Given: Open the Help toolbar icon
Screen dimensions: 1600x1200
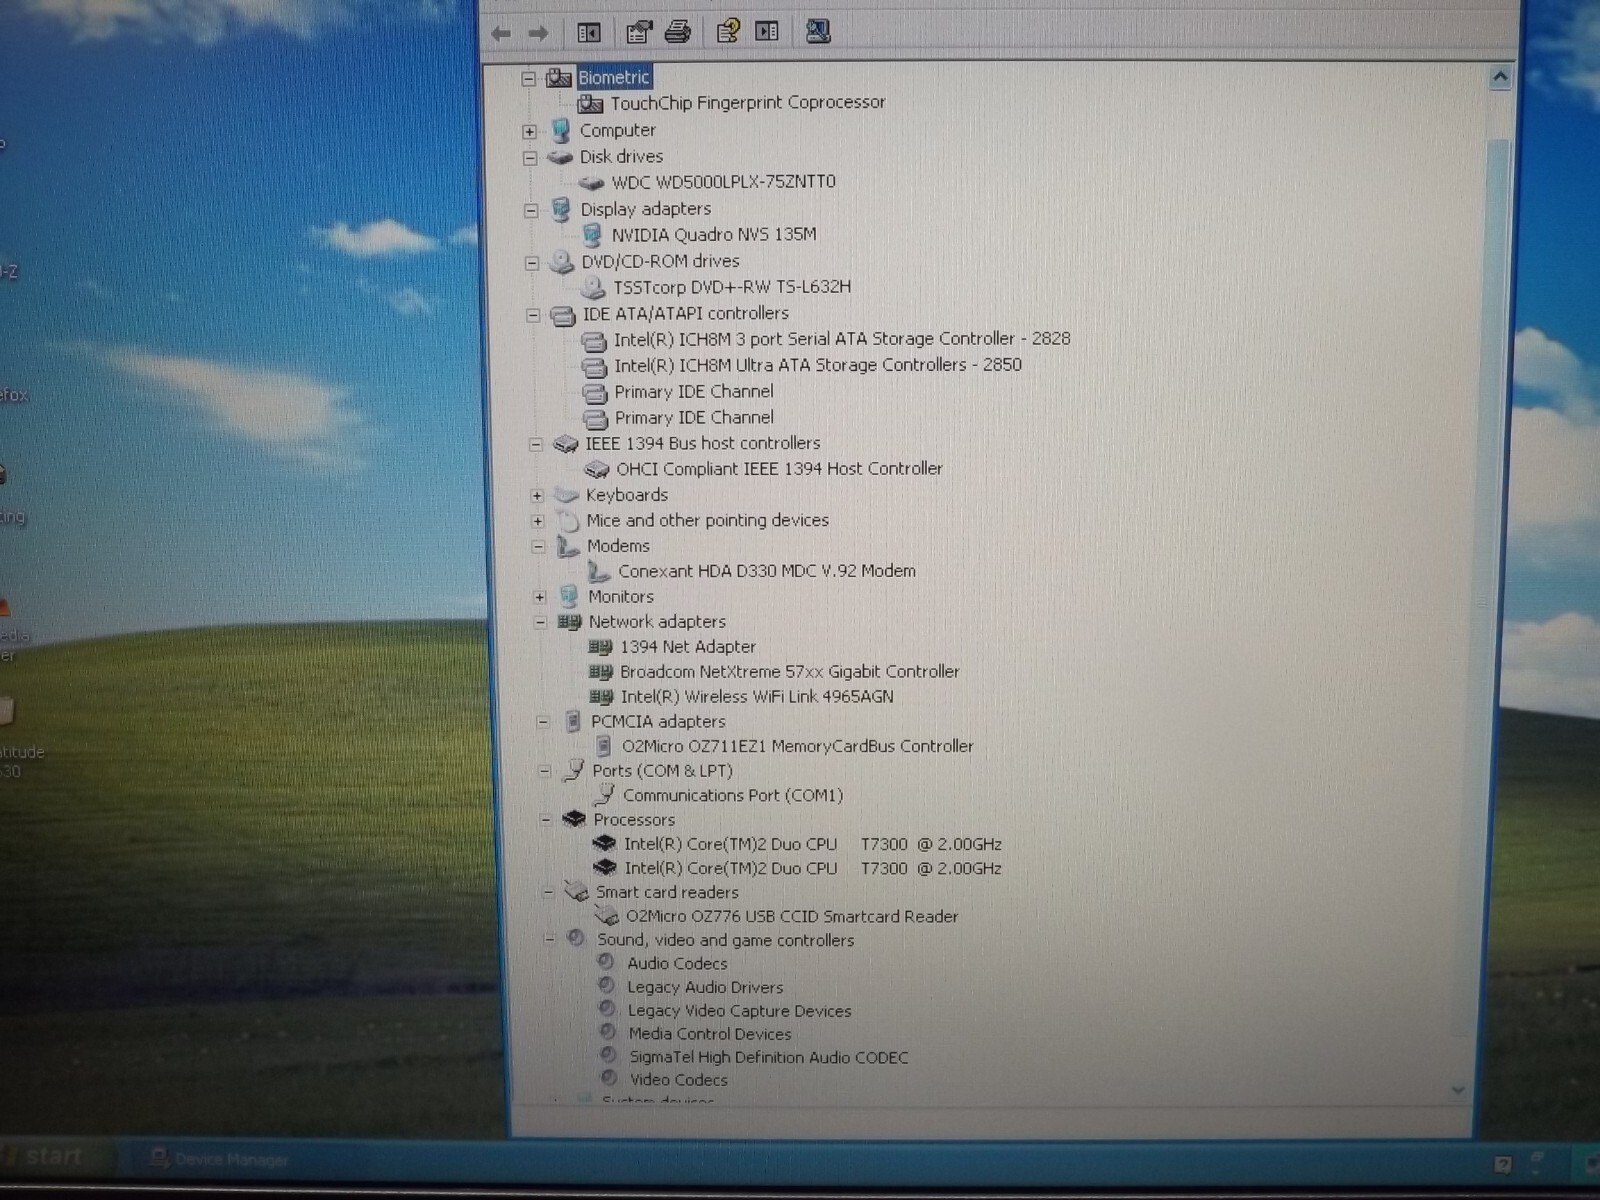Looking at the screenshot, I should 728,31.
